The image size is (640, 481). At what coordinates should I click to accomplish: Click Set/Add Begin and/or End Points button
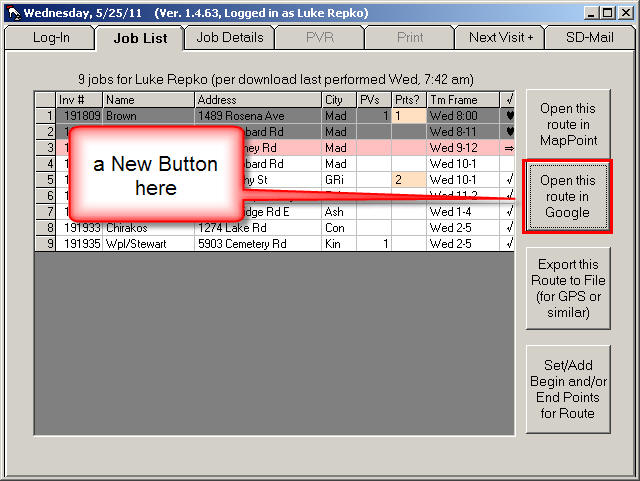click(568, 389)
